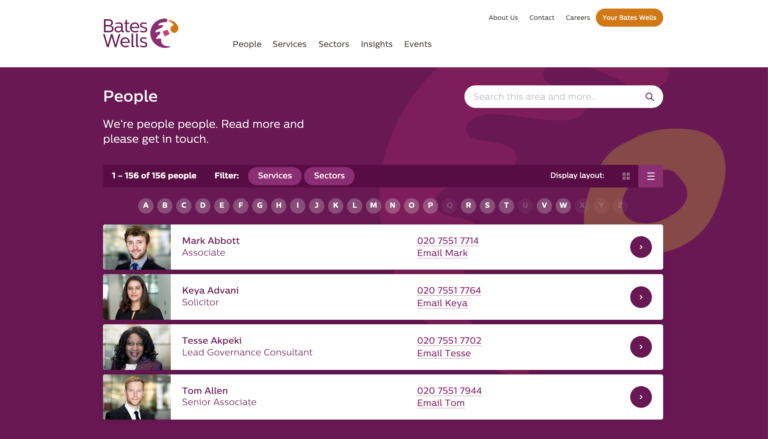Click the search magnifier icon

[x=649, y=97]
